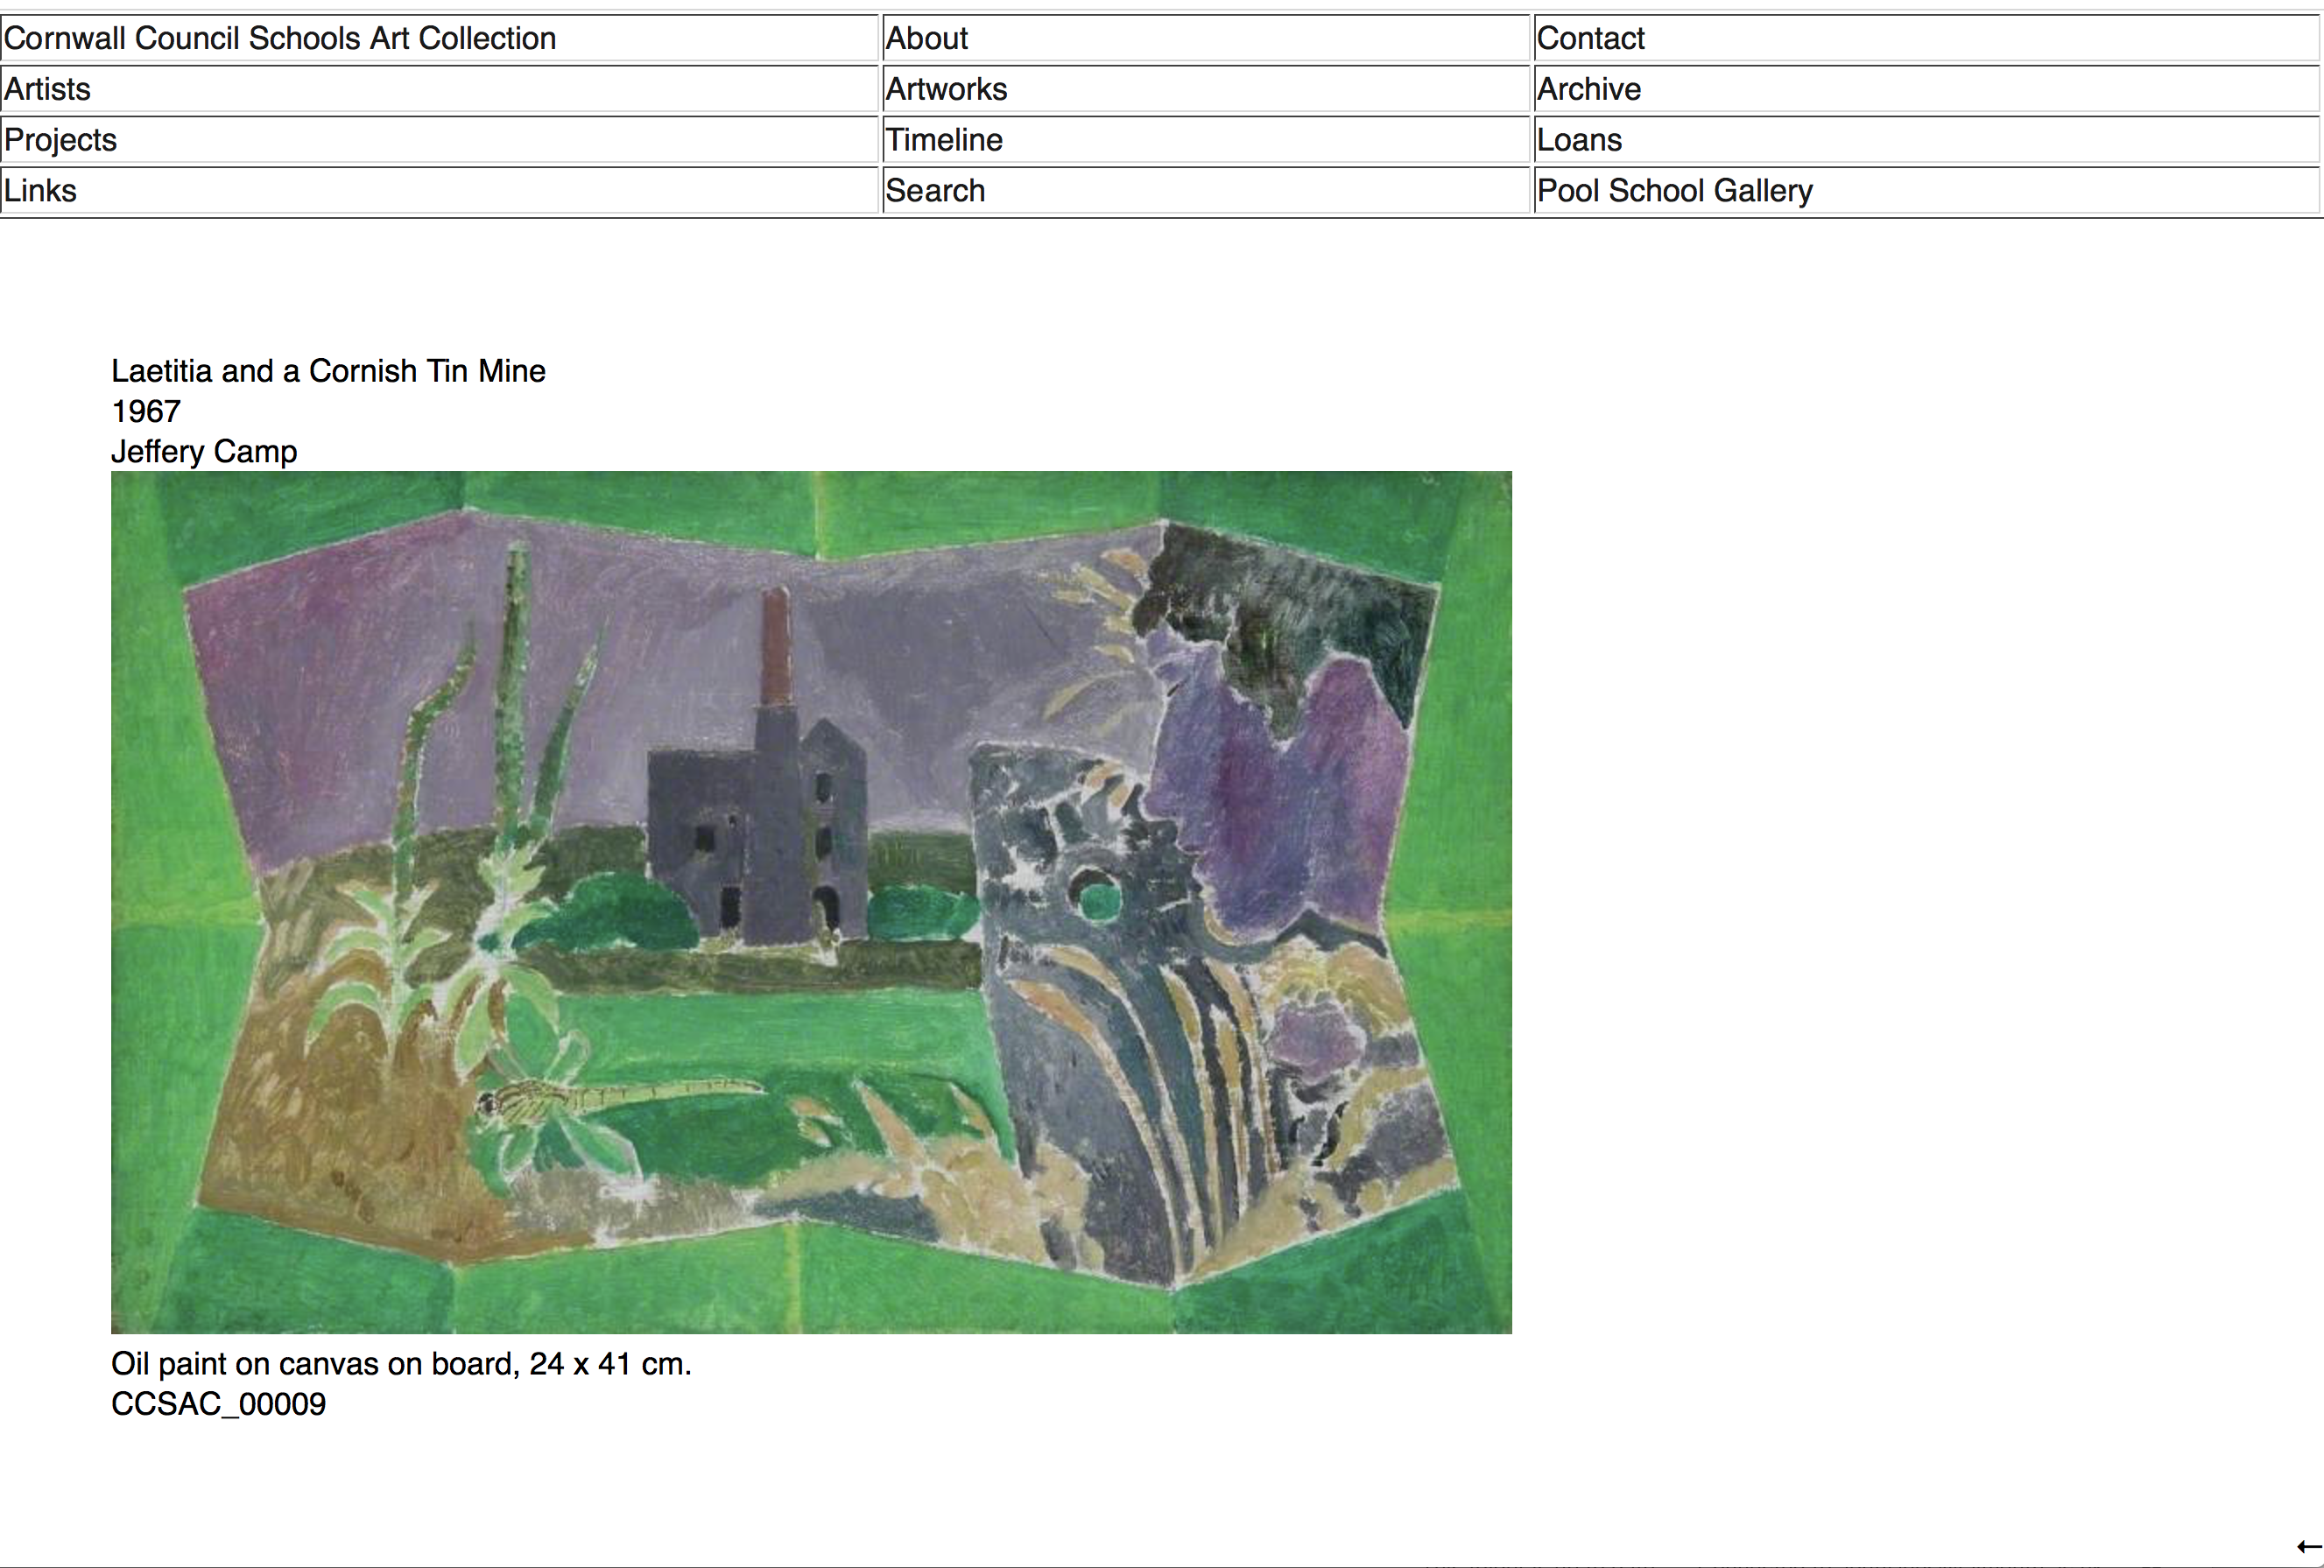Open Cornwall Council Schools Art Collection home link
Viewport: 2324px width, 1568px height.
(280, 38)
